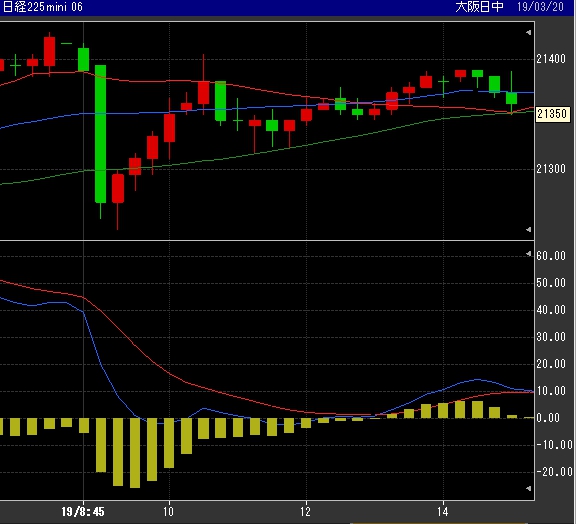
Task: Click the lower scale arrow in price pane
Action: (528, 230)
